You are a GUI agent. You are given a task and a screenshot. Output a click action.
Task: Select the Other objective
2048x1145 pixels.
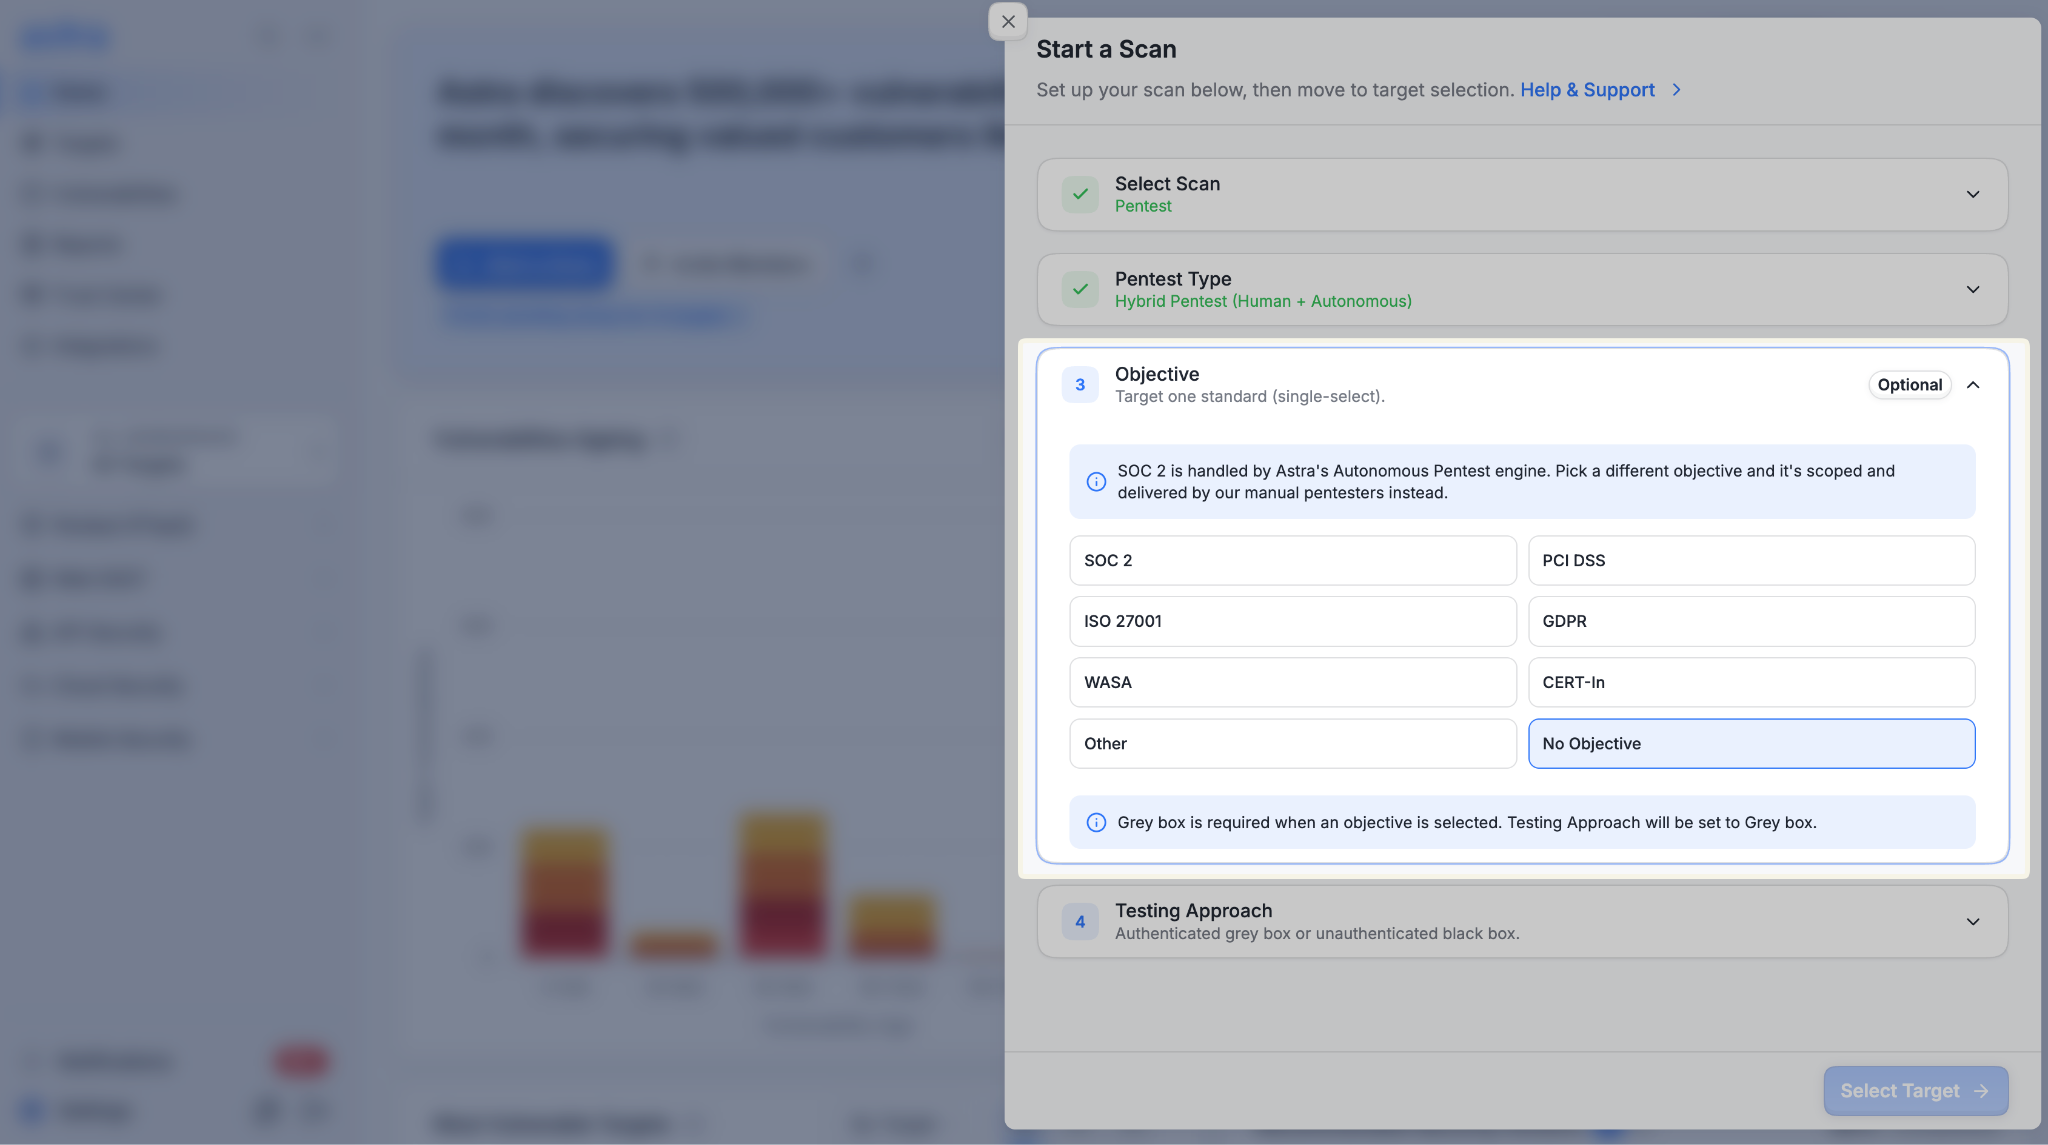[x=1293, y=744]
